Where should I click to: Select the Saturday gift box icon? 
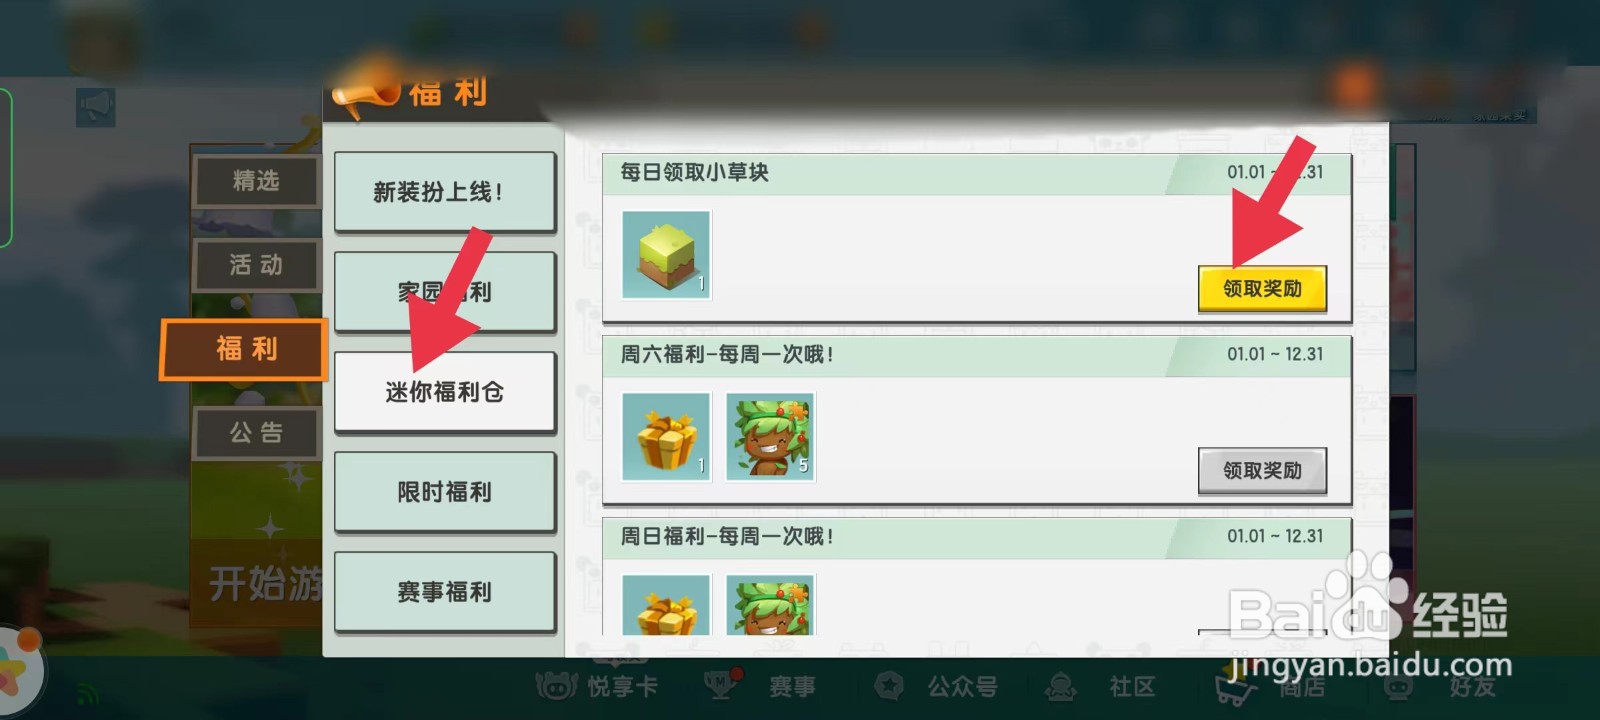(x=666, y=437)
